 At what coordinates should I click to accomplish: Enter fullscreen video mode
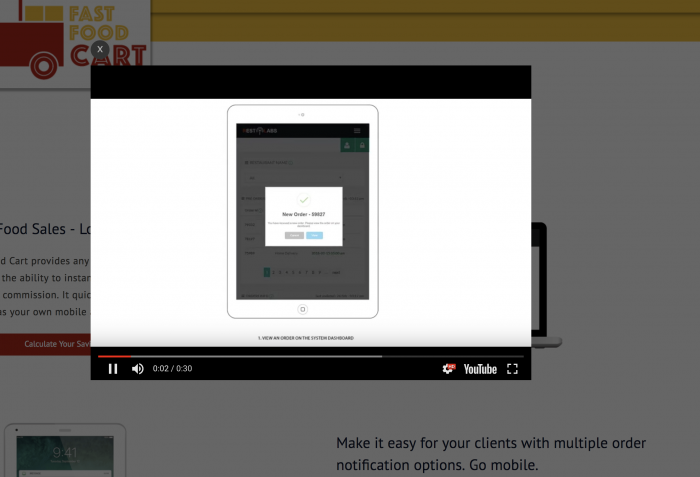coord(512,369)
